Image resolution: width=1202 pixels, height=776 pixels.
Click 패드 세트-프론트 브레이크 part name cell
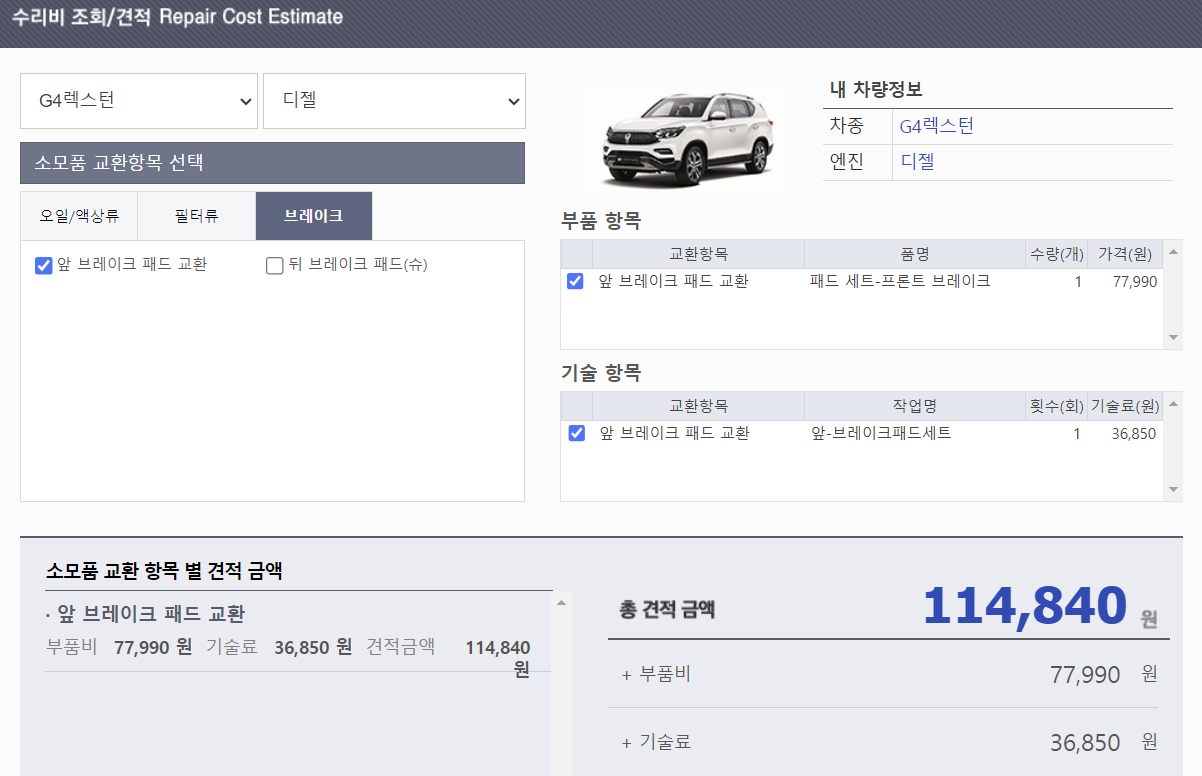point(900,282)
